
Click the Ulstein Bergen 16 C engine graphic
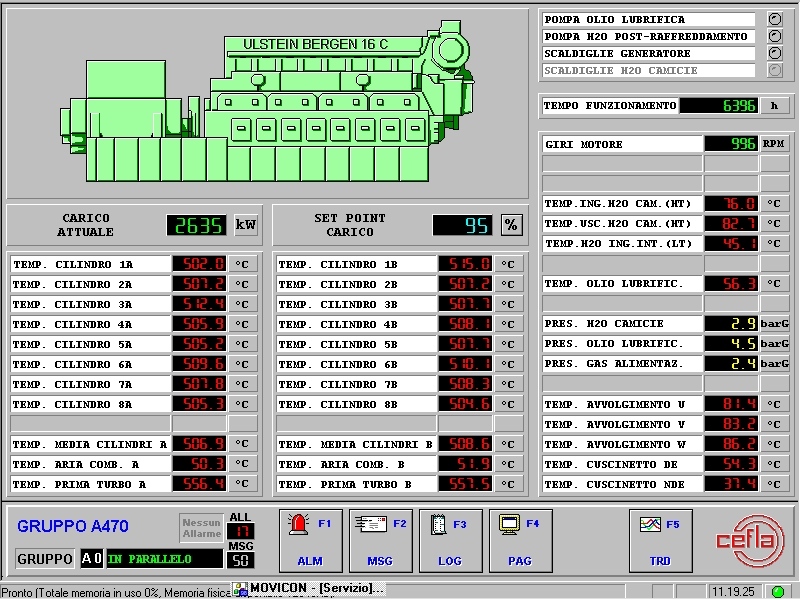[x=267, y=102]
